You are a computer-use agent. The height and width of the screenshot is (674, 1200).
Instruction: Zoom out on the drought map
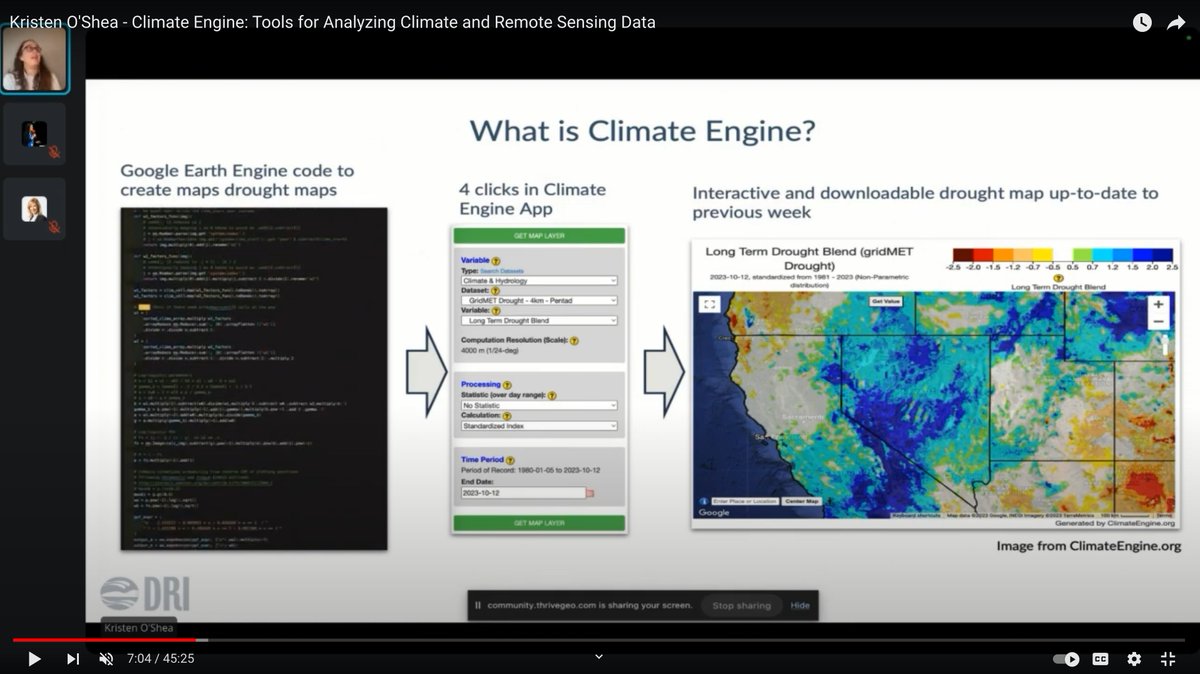tap(1158, 321)
